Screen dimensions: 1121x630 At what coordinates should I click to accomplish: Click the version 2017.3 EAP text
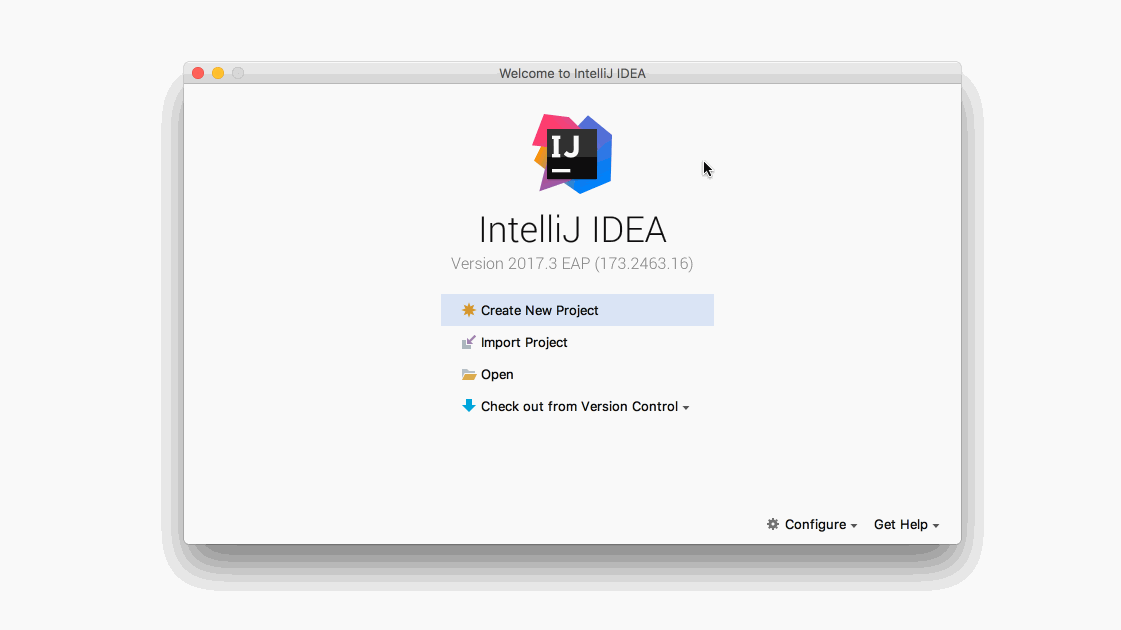[x=572, y=264]
